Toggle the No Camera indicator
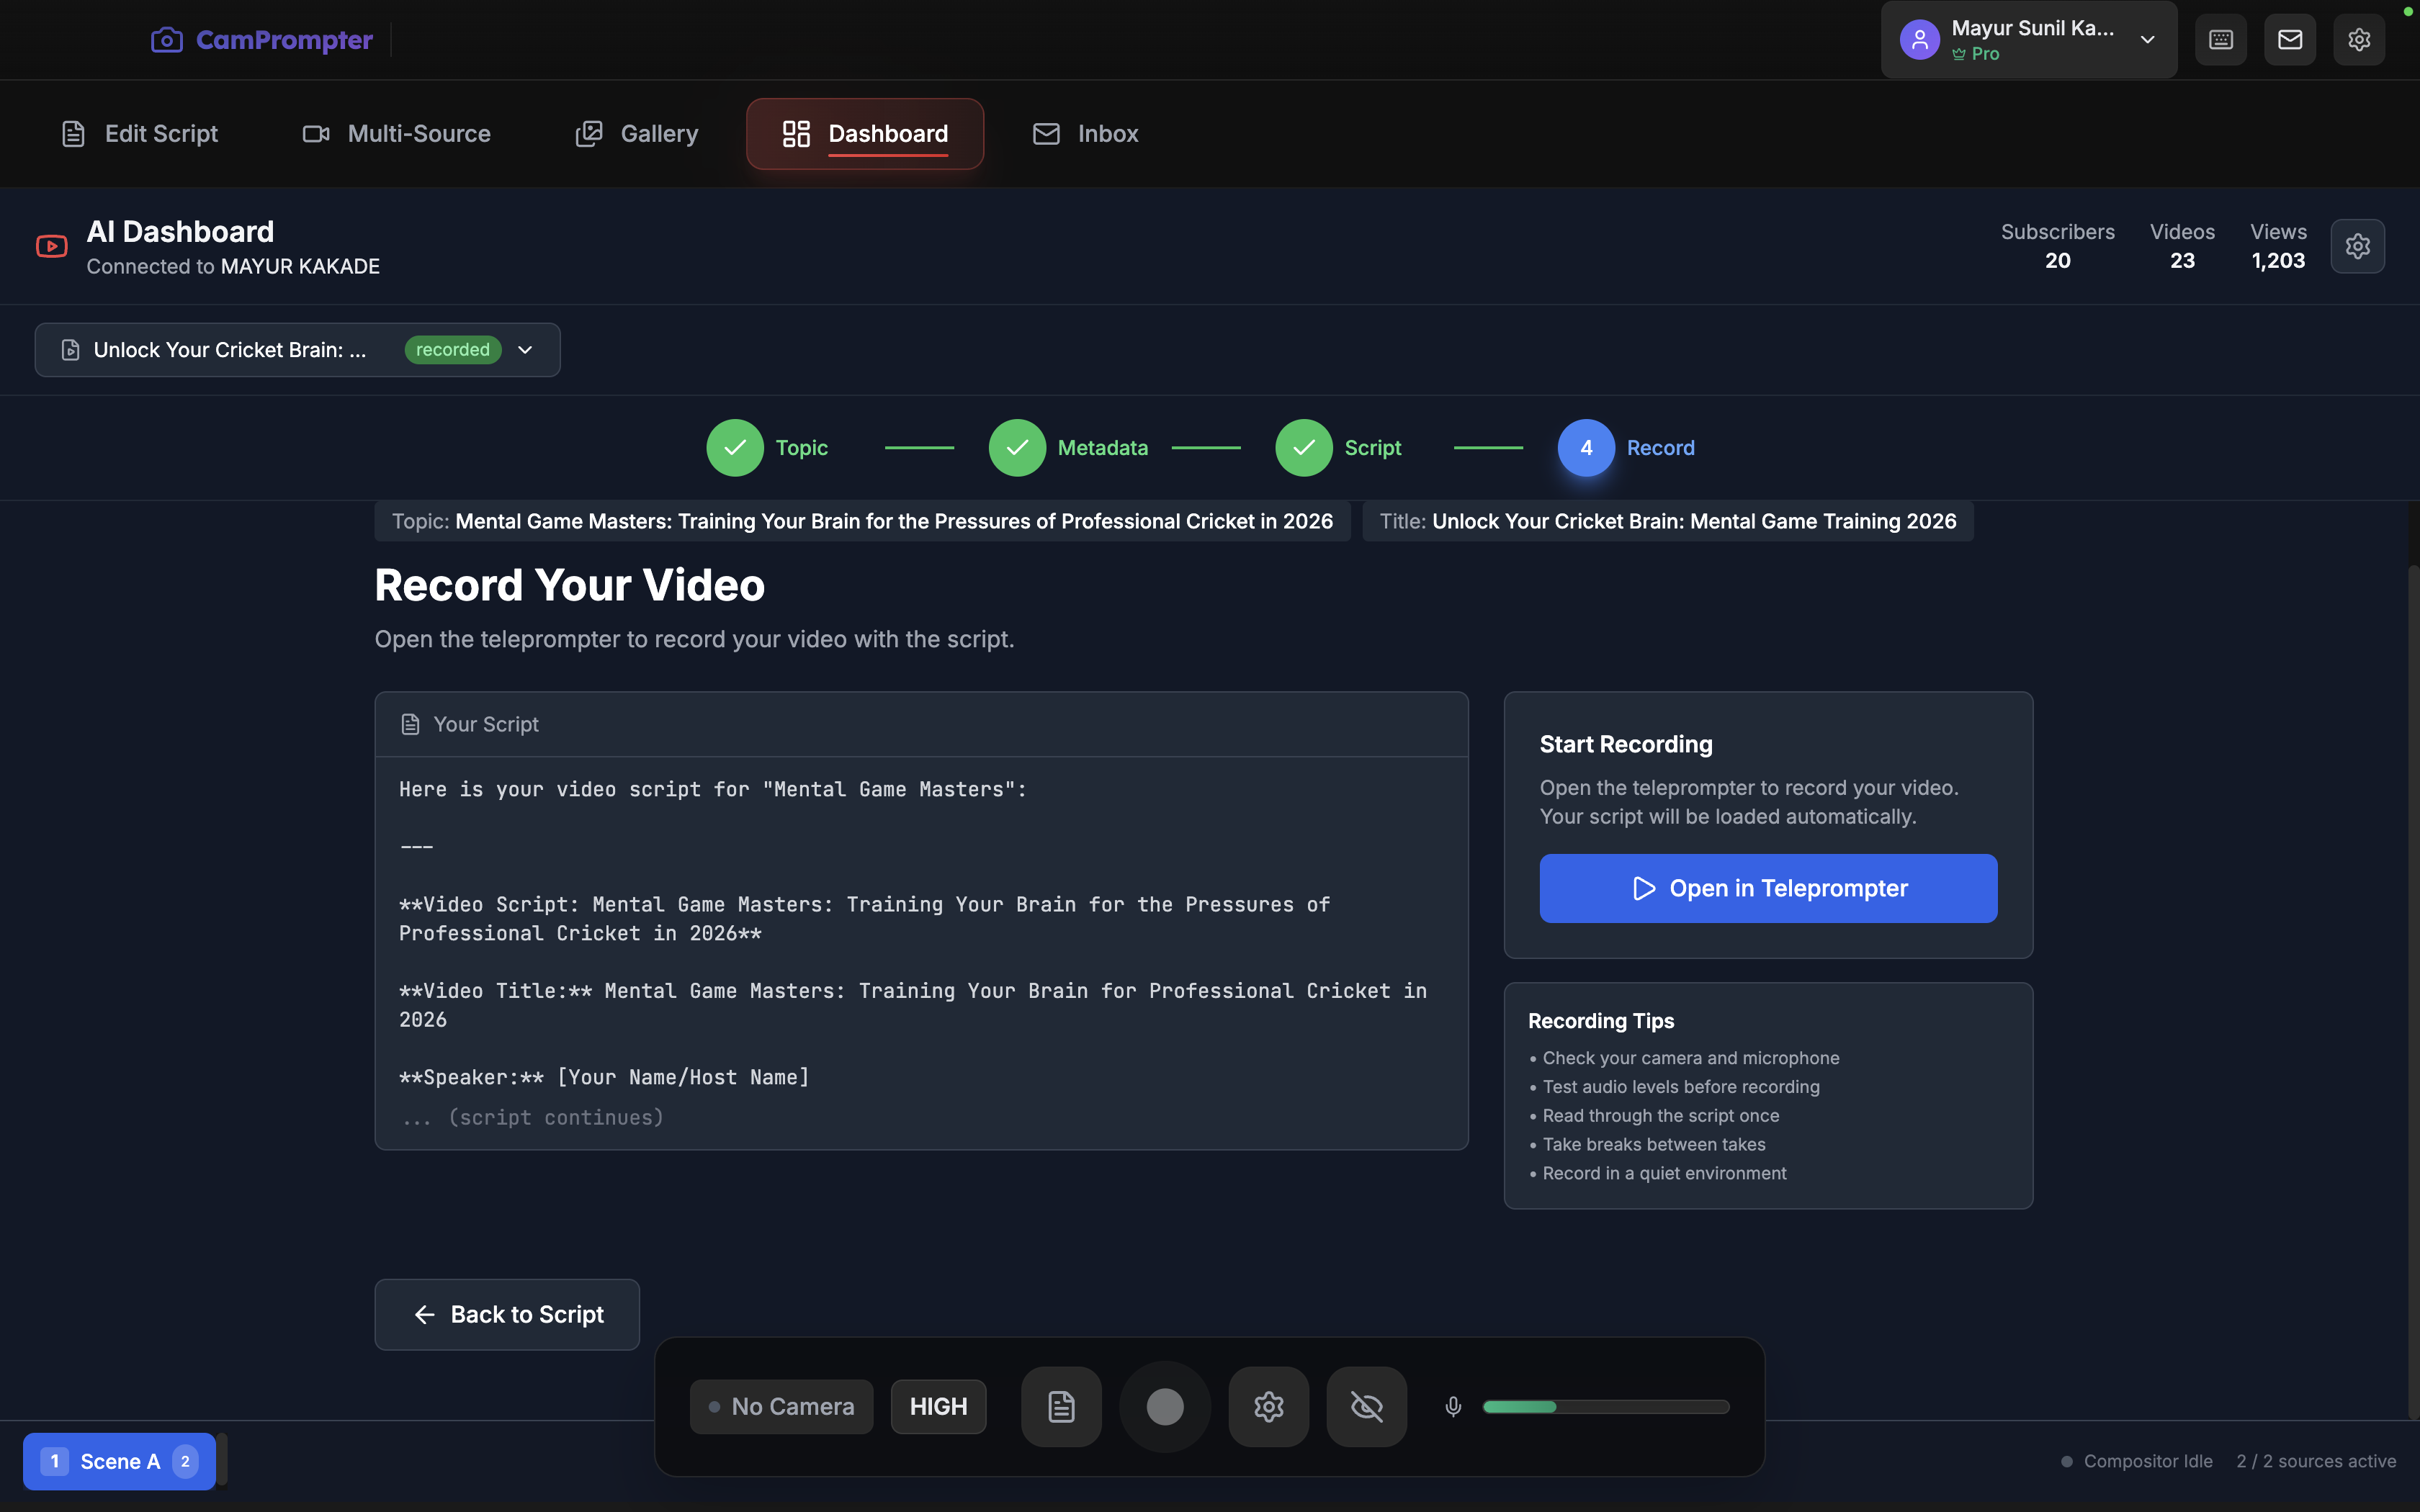Screen dimensions: 2420x1512 (781, 1406)
